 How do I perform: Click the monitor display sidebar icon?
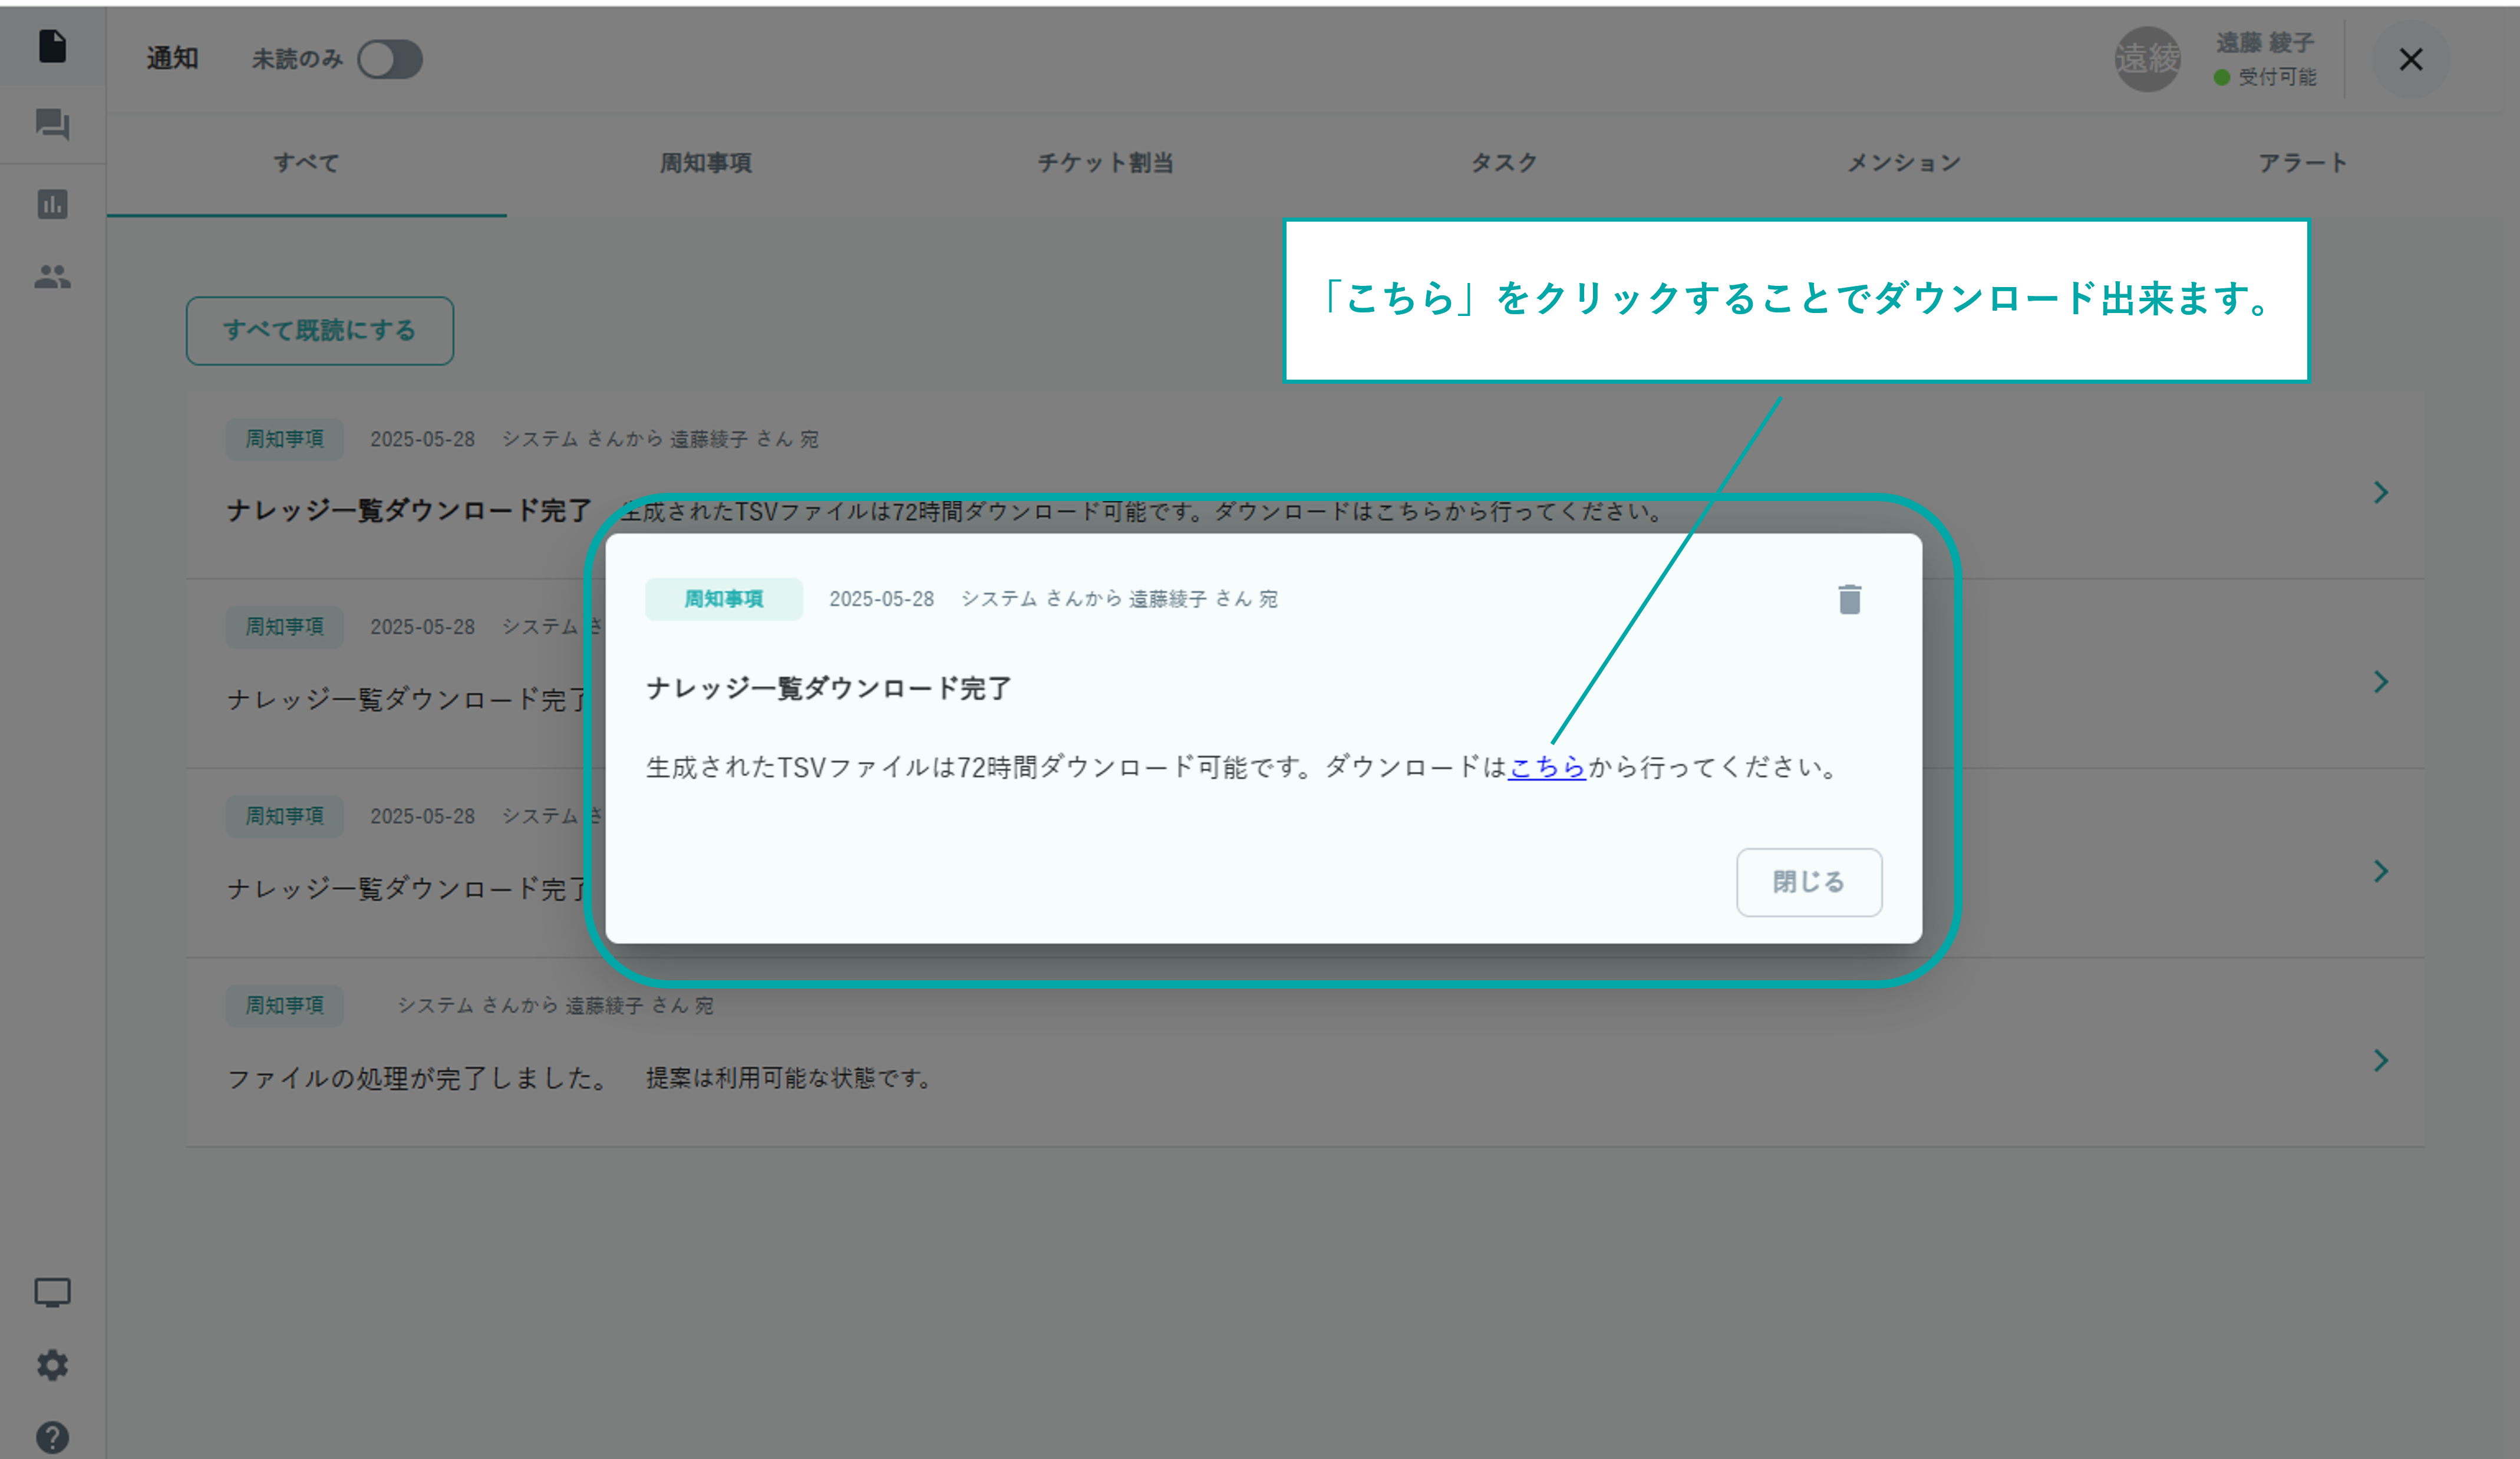(52, 1292)
